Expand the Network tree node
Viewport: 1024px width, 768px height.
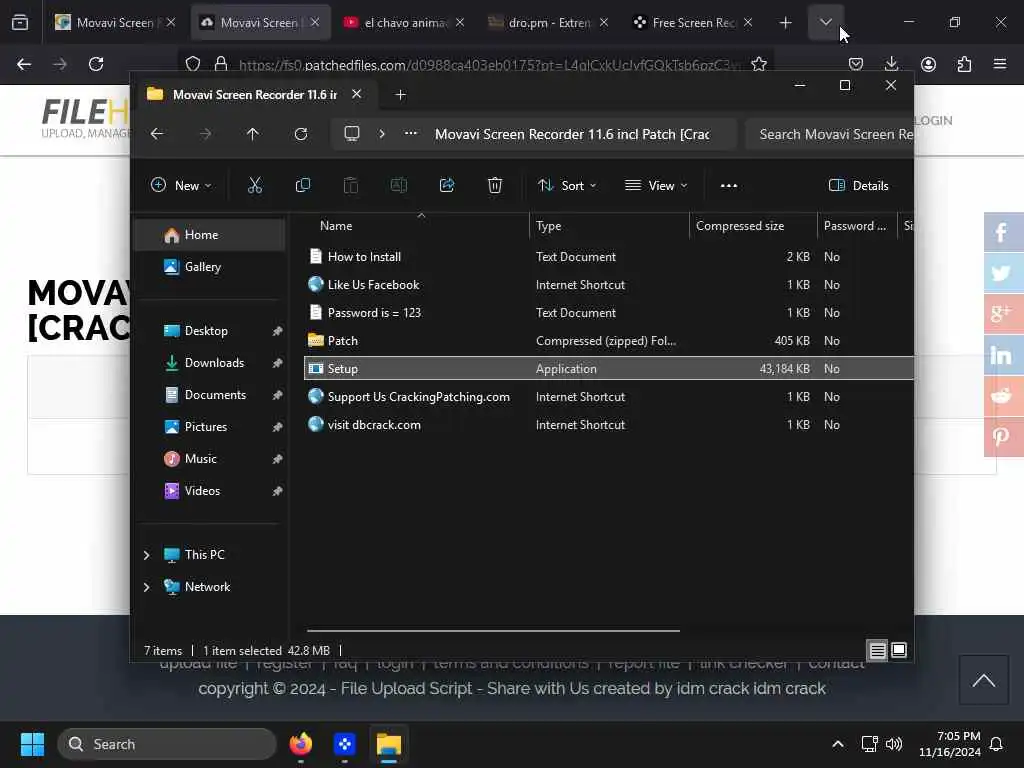click(x=146, y=587)
